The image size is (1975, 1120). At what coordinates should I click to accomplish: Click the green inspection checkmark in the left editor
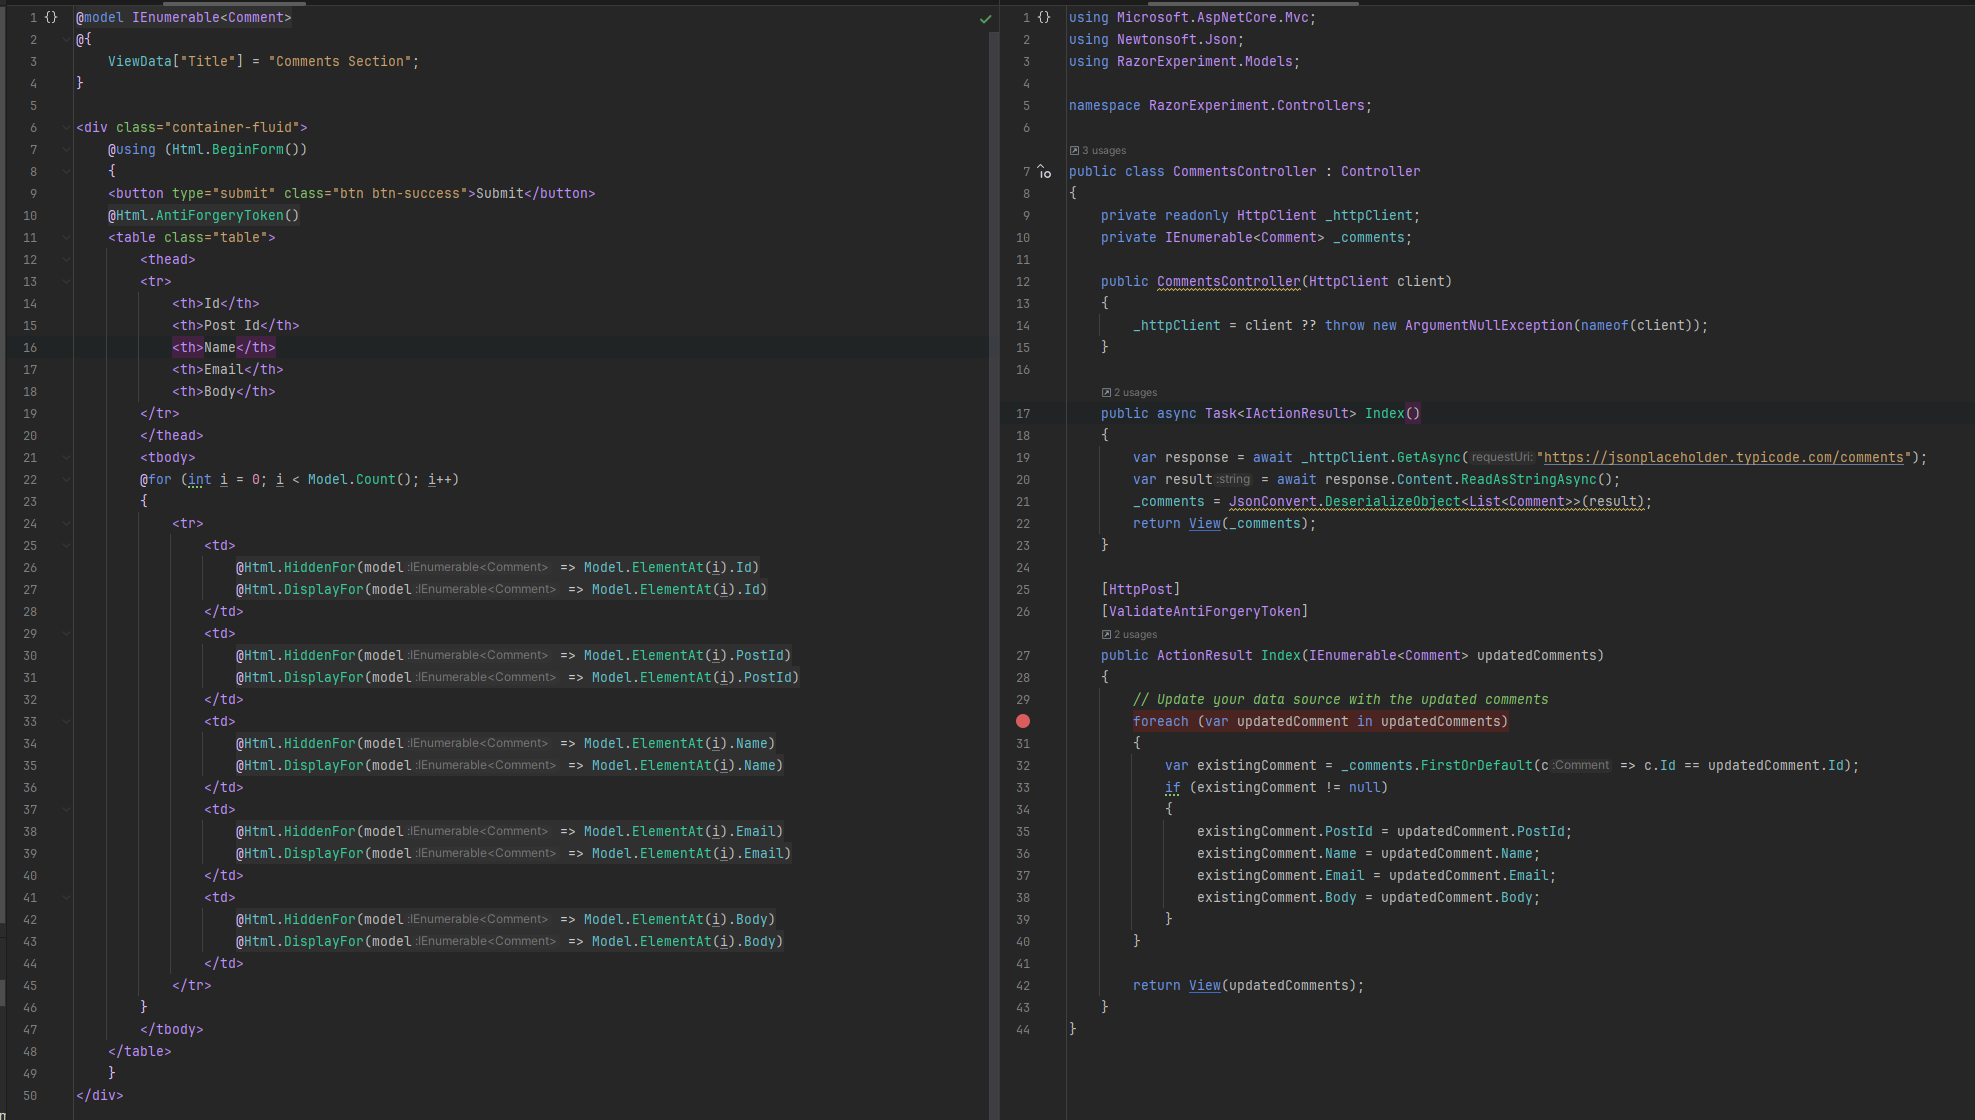(x=985, y=19)
